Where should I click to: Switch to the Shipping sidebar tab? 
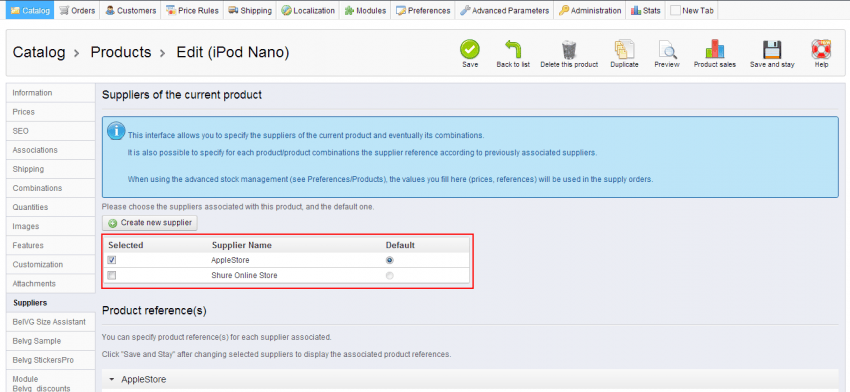click(50, 169)
